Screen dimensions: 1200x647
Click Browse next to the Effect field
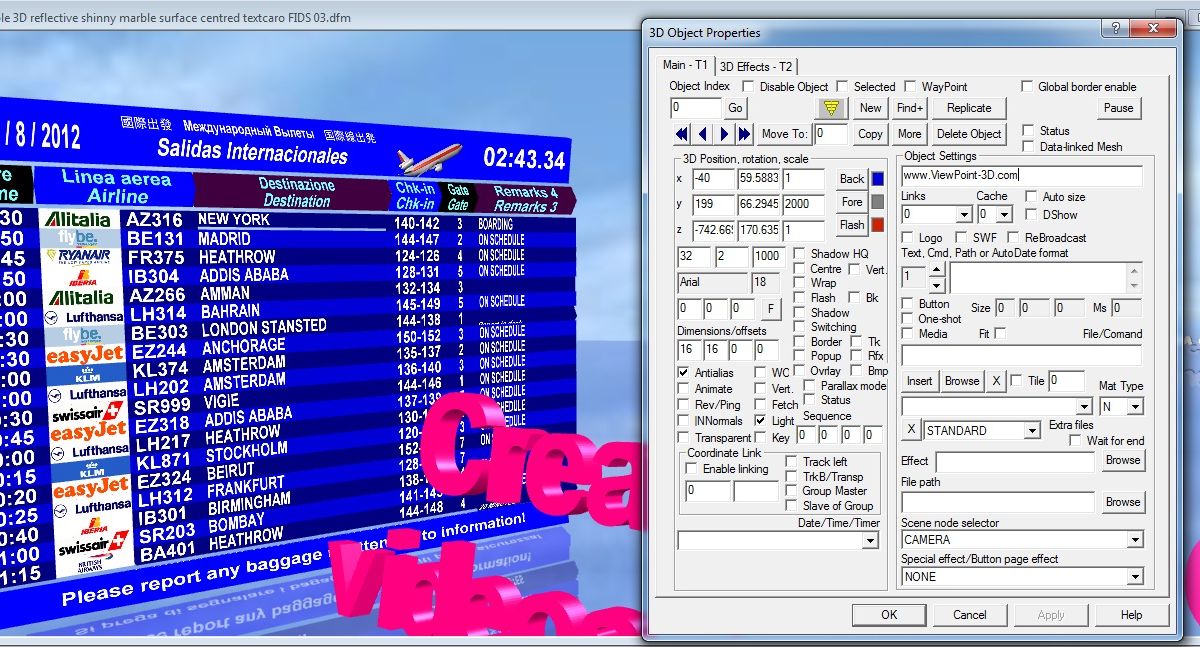pos(1123,461)
